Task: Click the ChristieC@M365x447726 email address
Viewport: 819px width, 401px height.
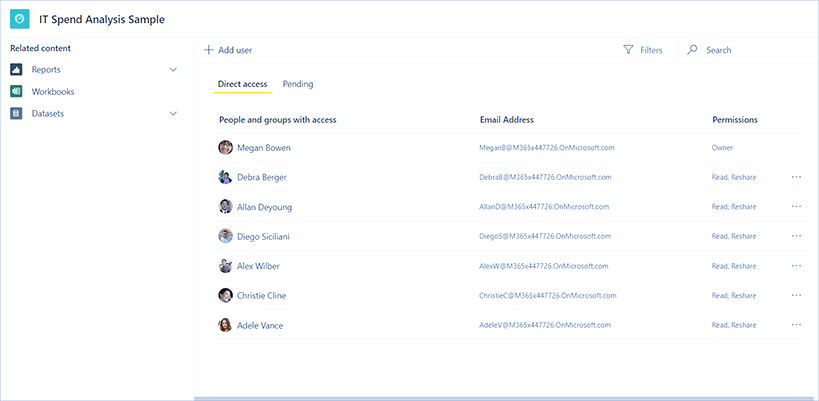Action: [547, 296]
